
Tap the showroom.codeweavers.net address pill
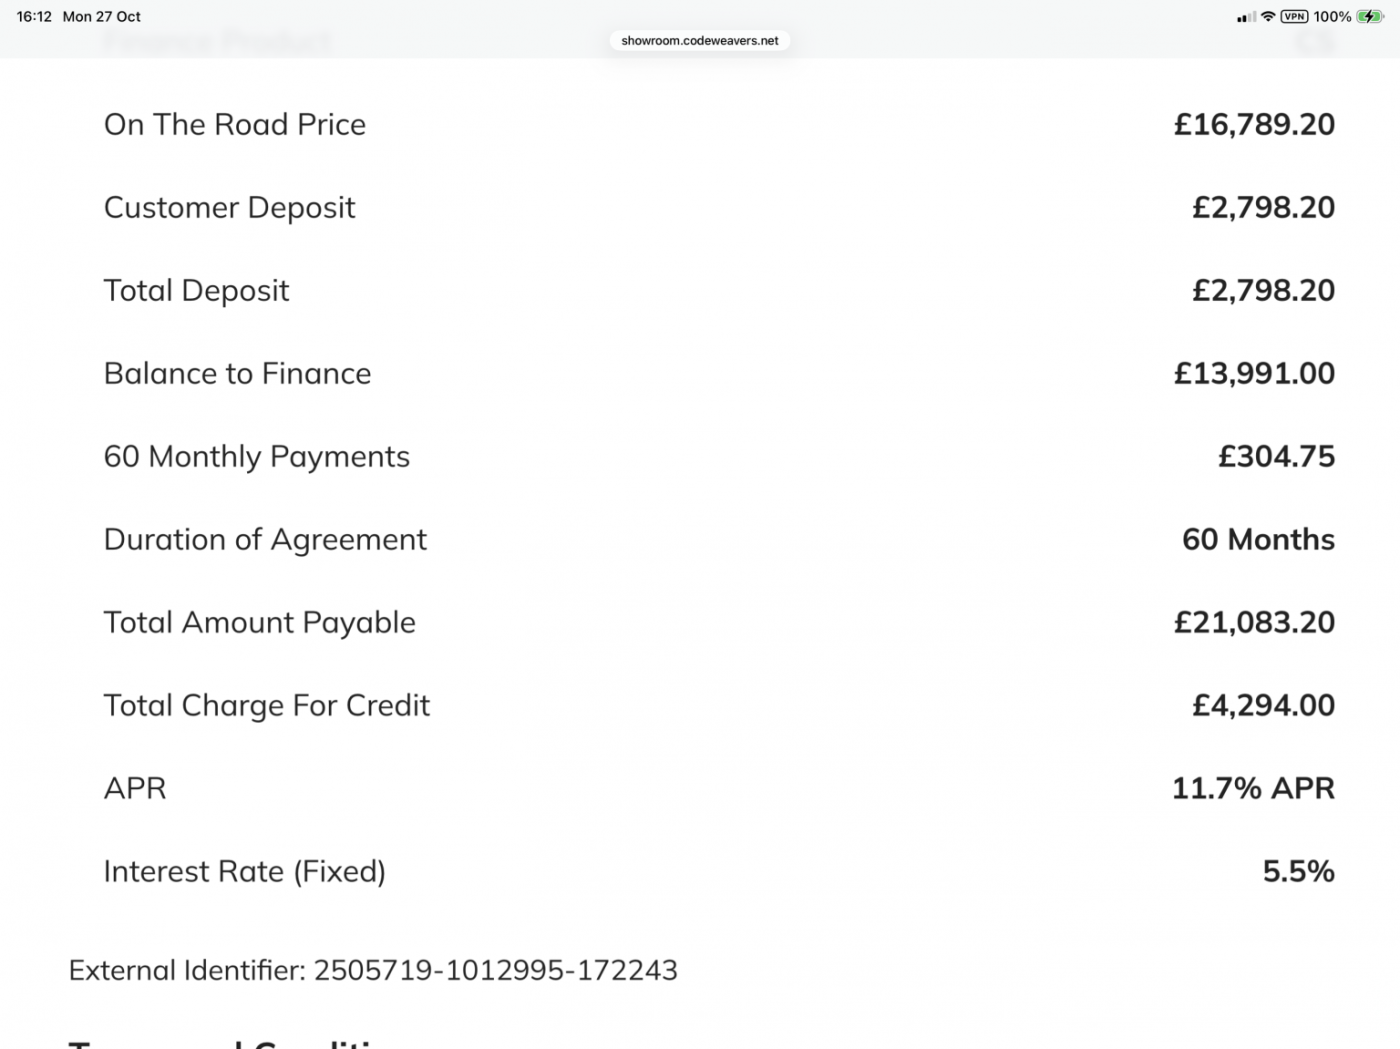click(x=699, y=41)
